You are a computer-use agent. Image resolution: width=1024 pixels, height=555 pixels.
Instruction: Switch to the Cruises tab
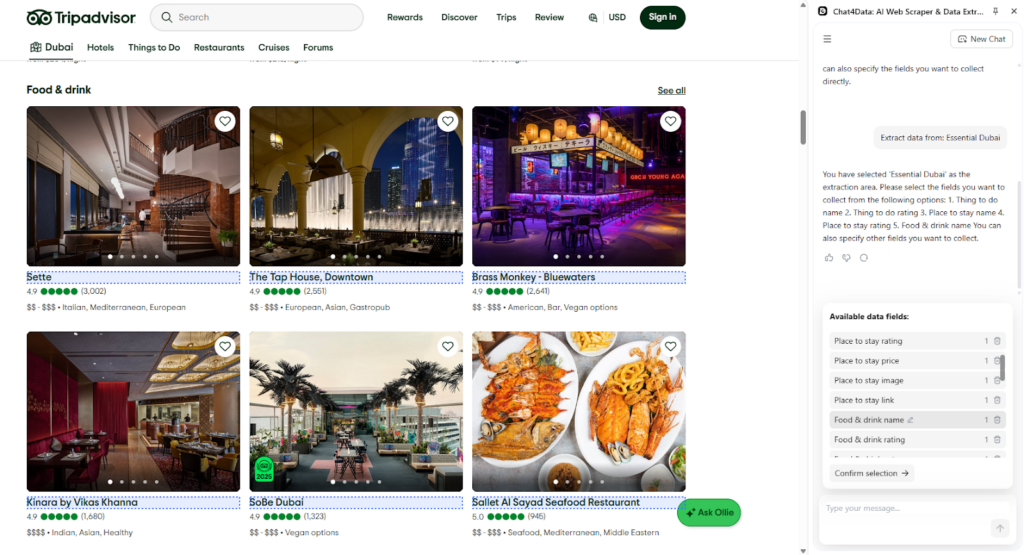[x=274, y=48]
